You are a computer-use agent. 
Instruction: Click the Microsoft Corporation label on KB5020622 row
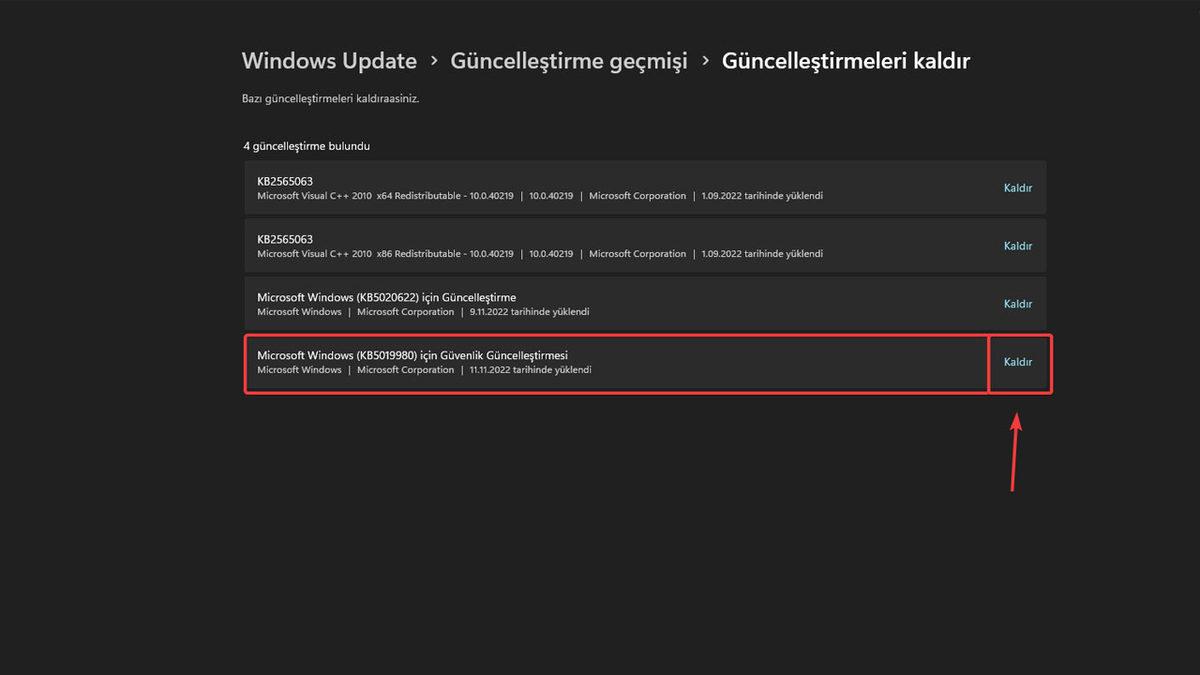point(405,312)
